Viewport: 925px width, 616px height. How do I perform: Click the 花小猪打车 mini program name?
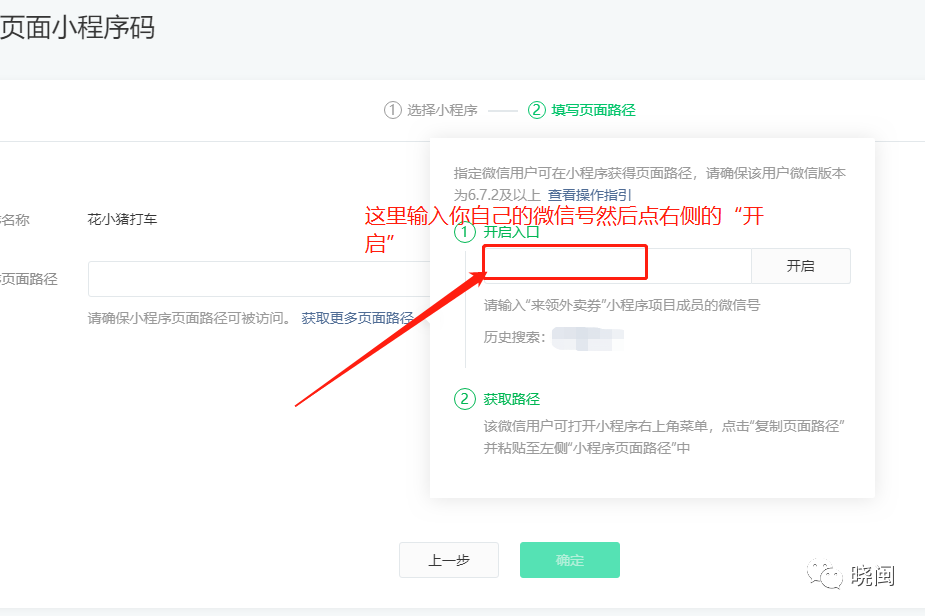[x=122, y=219]
